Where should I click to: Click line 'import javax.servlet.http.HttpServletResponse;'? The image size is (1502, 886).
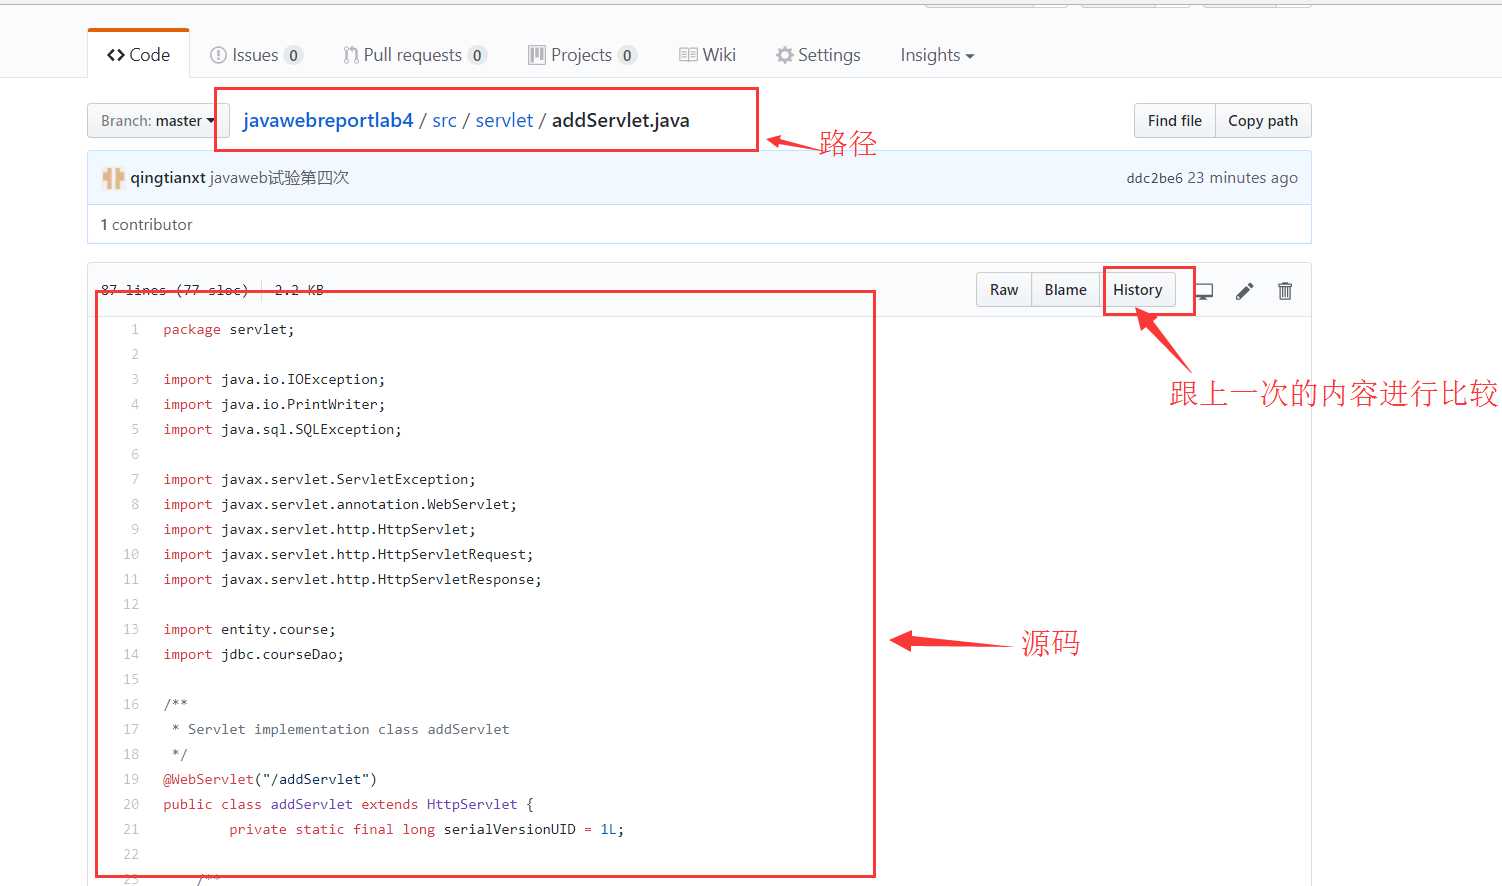point(352,579)
